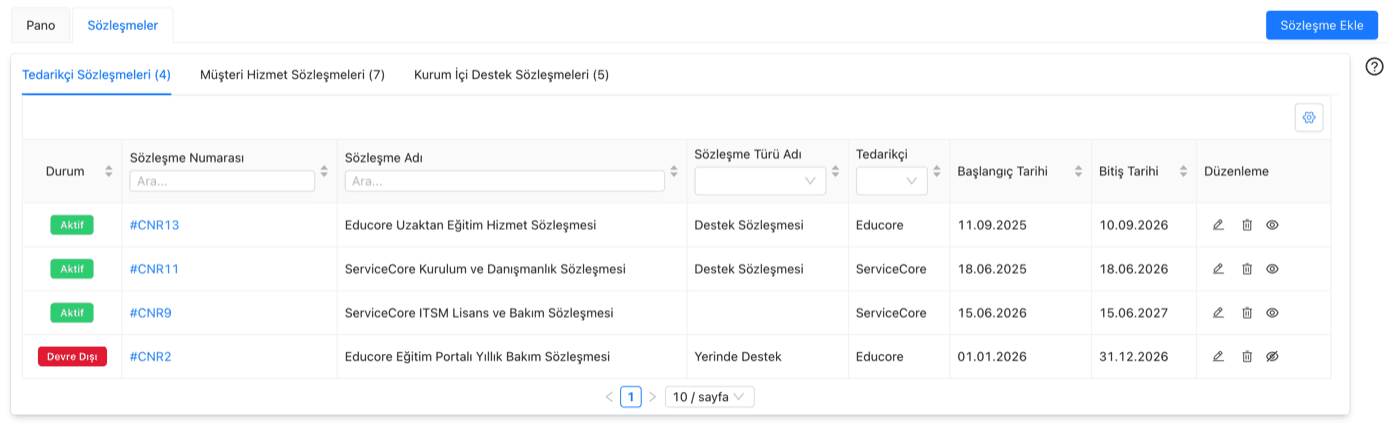This screenshot has width=1400, height=439.
Task: Delete contract #CNR13 with trash icon
Action: point(1247,225)
